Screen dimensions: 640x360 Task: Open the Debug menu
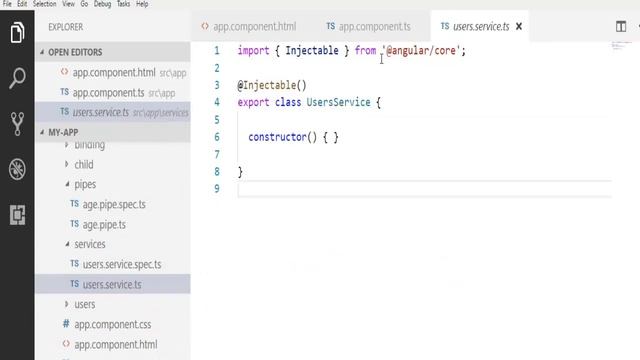[102, 4]
